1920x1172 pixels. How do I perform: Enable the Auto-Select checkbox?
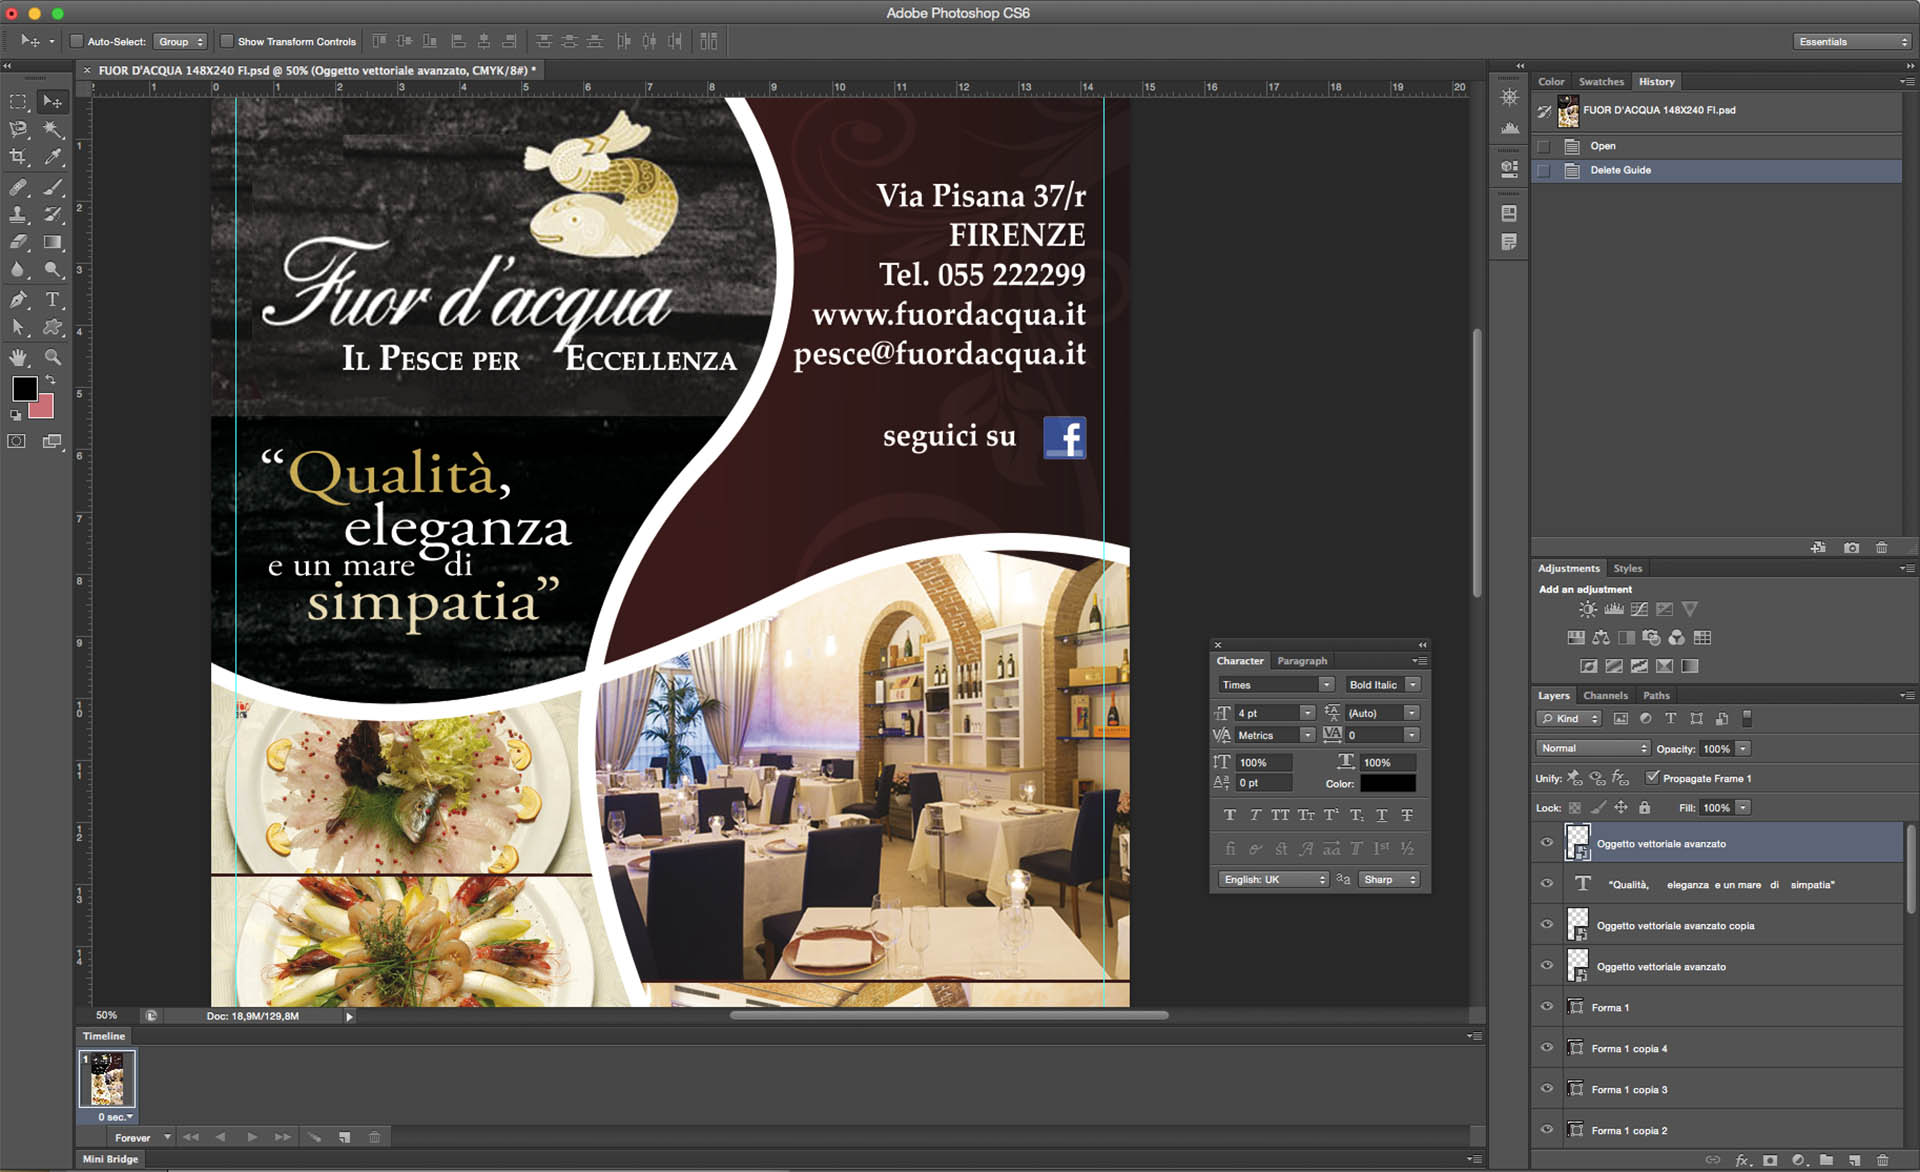pyautogui.click(x=76, y=42)
